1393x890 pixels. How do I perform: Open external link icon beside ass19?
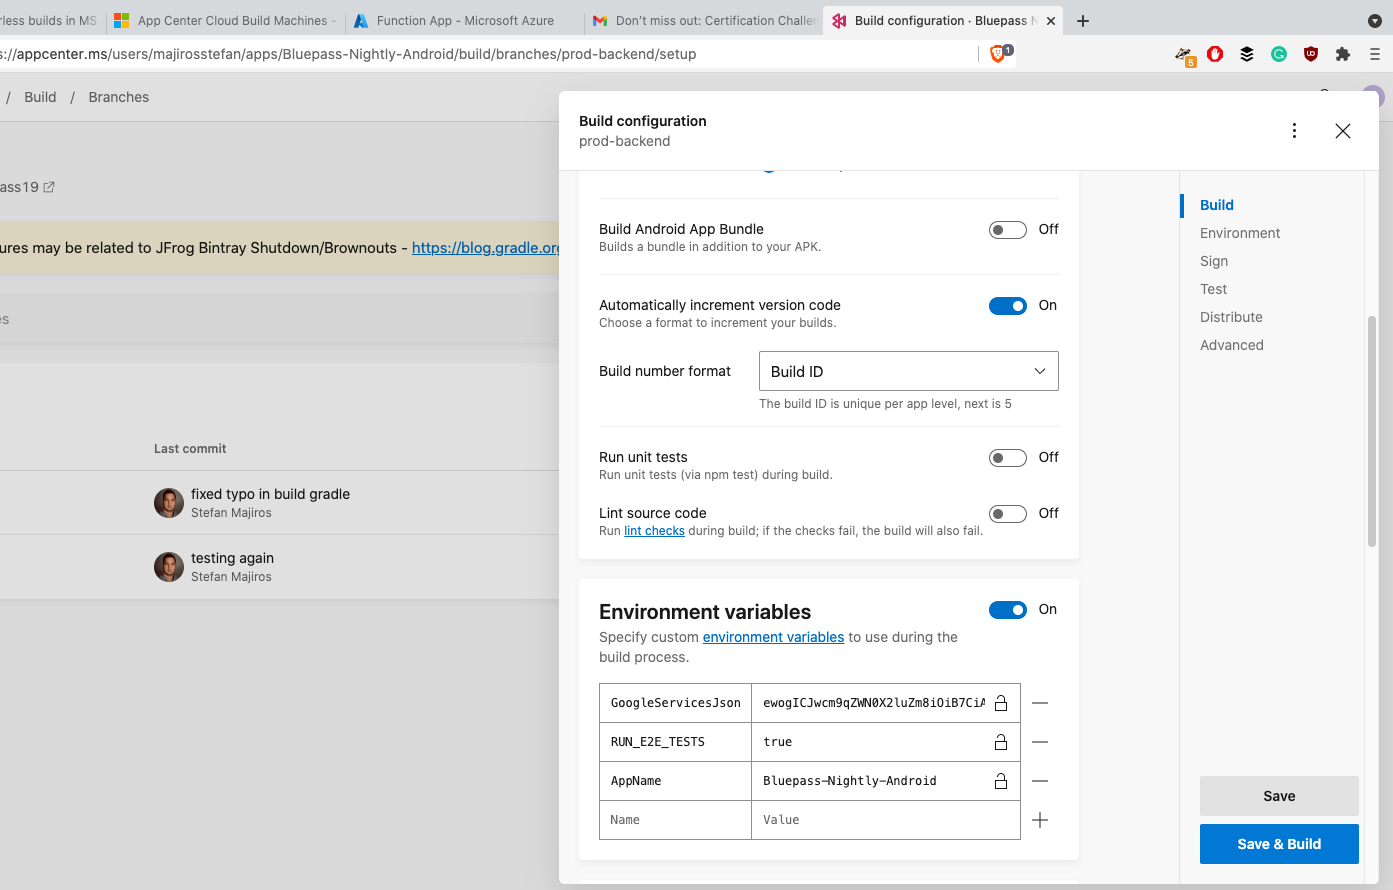[x=49, y=187]
